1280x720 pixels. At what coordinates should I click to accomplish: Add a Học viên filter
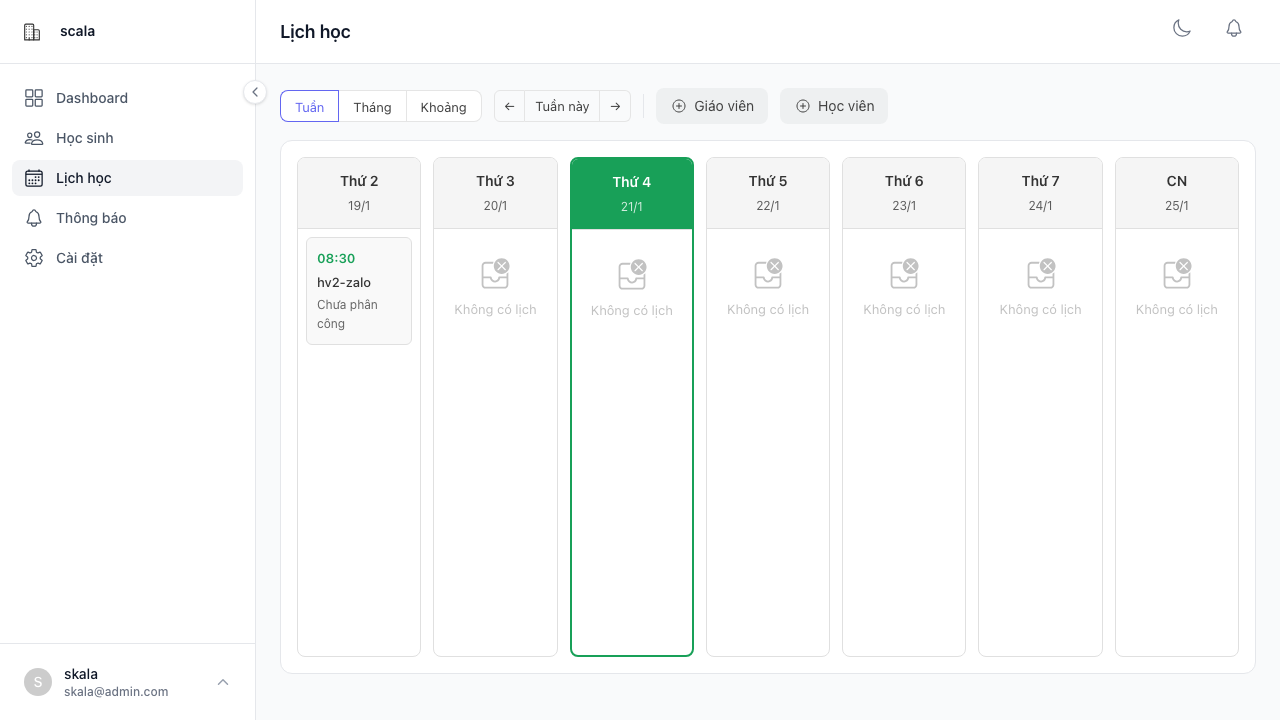834,106
